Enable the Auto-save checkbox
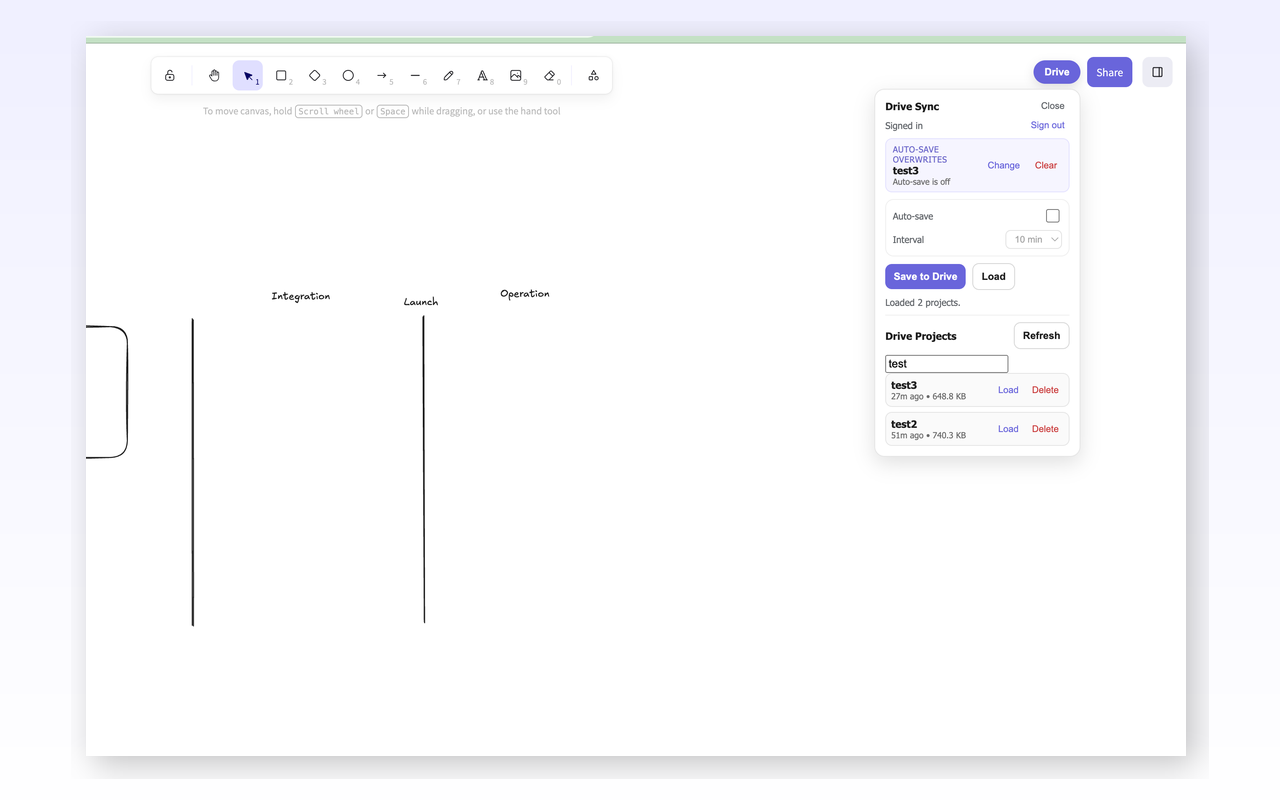The height and width of the screenshot is (800, 1280). [x=1052, y=216]
